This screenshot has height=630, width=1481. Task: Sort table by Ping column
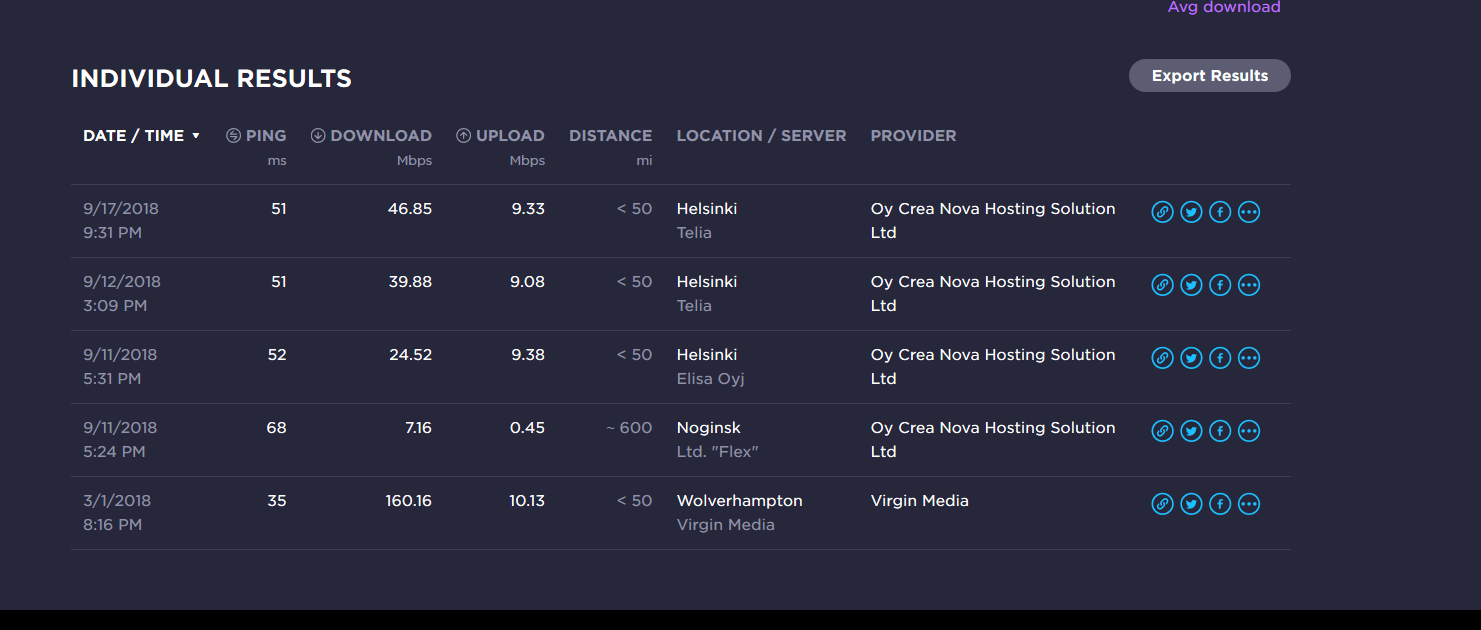pos(256,136)
